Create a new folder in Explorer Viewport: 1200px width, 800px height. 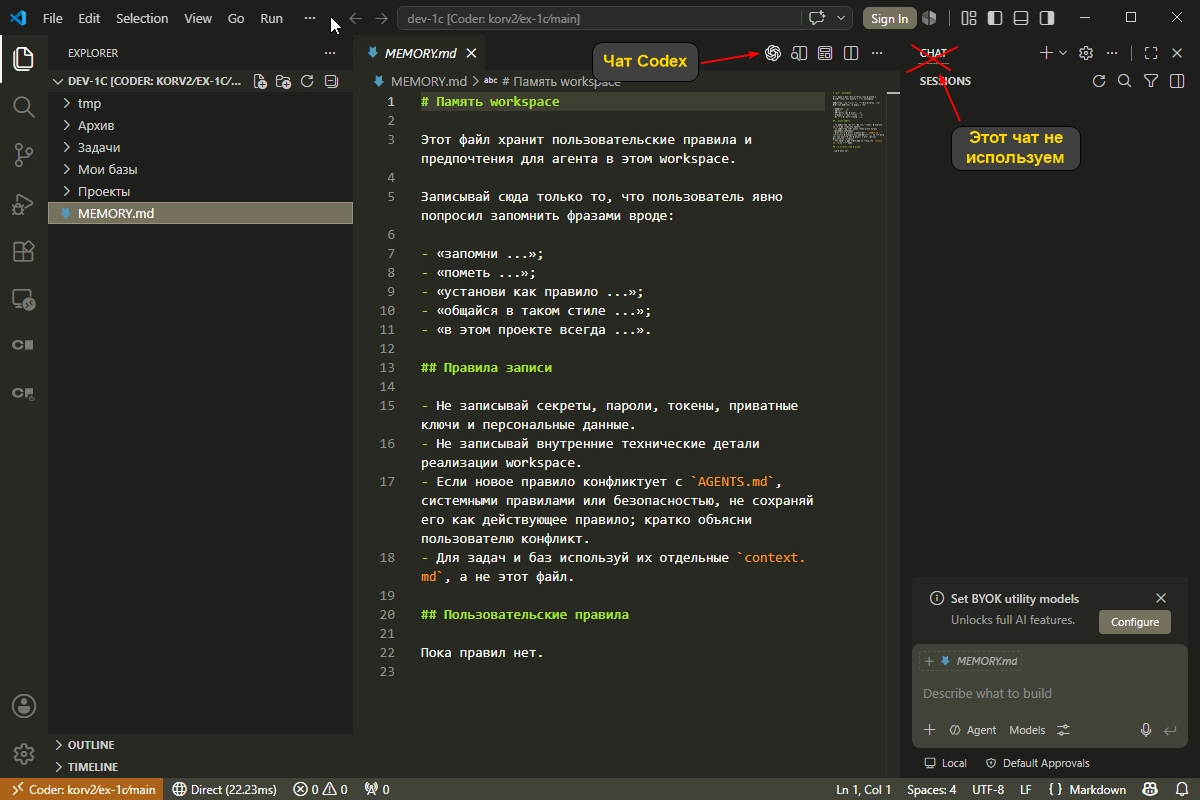click(283, 81)
